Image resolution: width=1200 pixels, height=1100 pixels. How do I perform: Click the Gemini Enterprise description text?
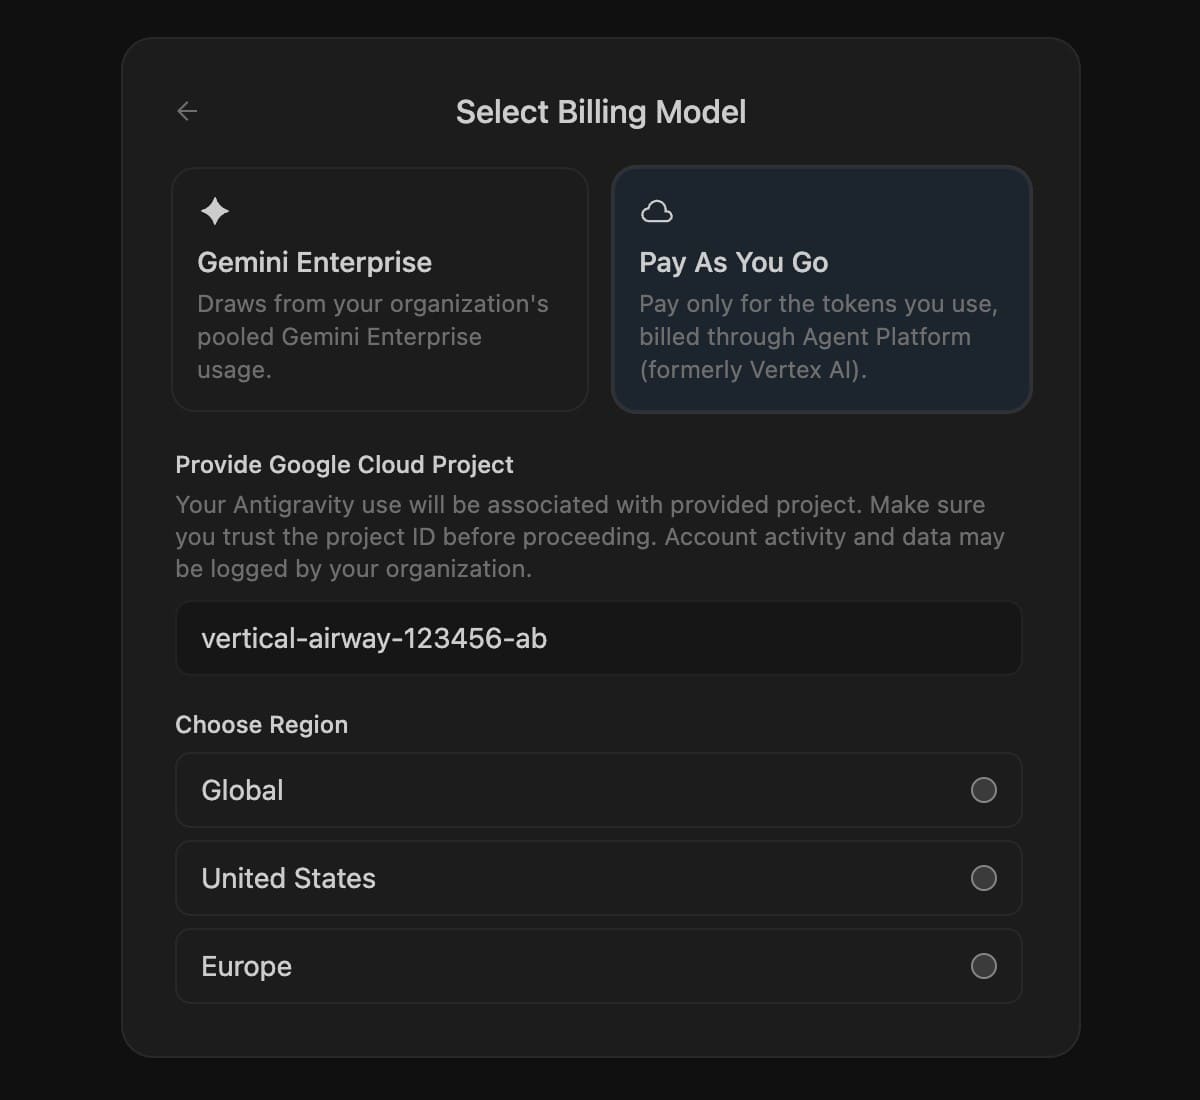tap(372, 337)
